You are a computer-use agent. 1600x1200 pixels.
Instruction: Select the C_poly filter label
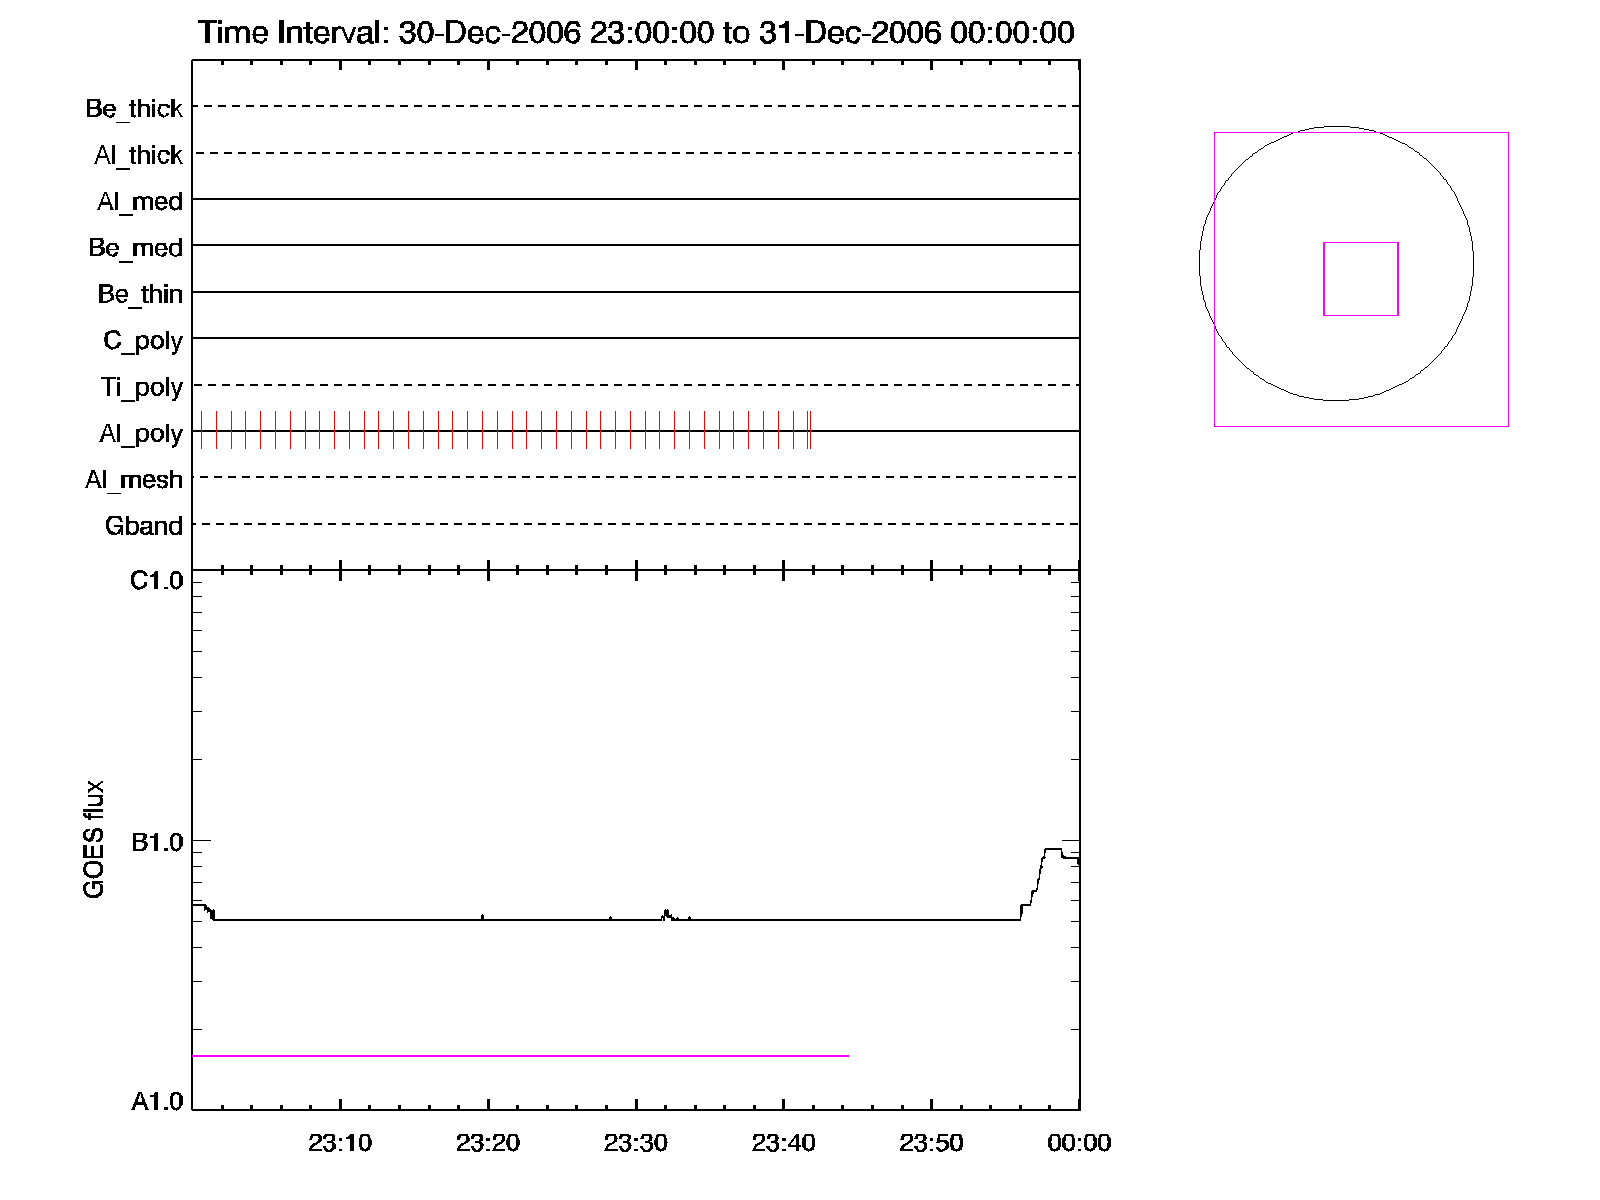pos(142,341)
